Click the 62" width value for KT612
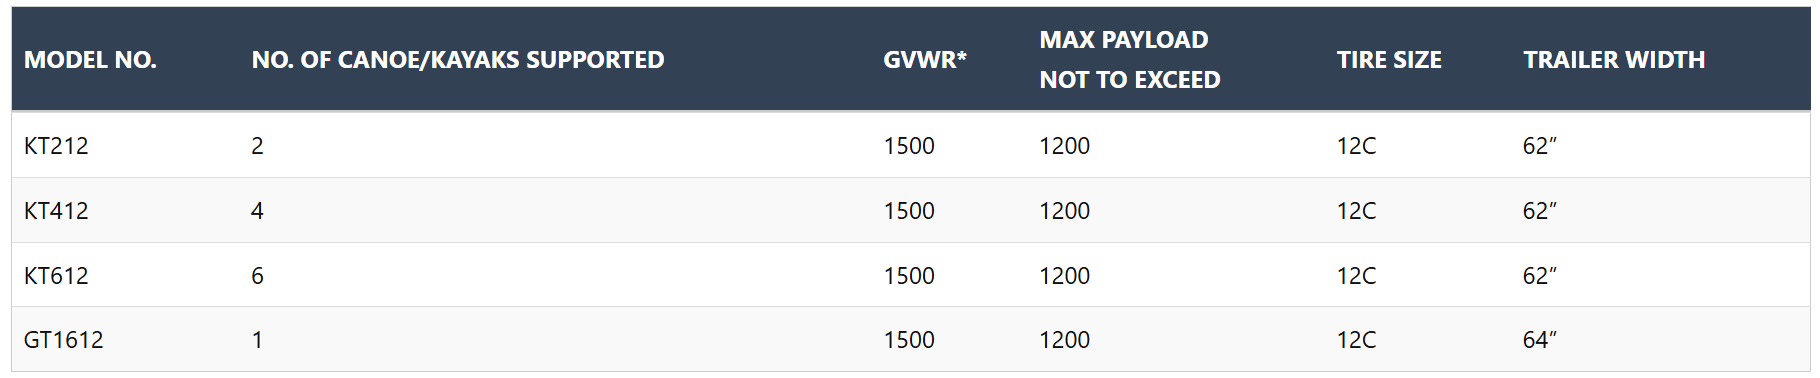 [x=1540, y=276]
